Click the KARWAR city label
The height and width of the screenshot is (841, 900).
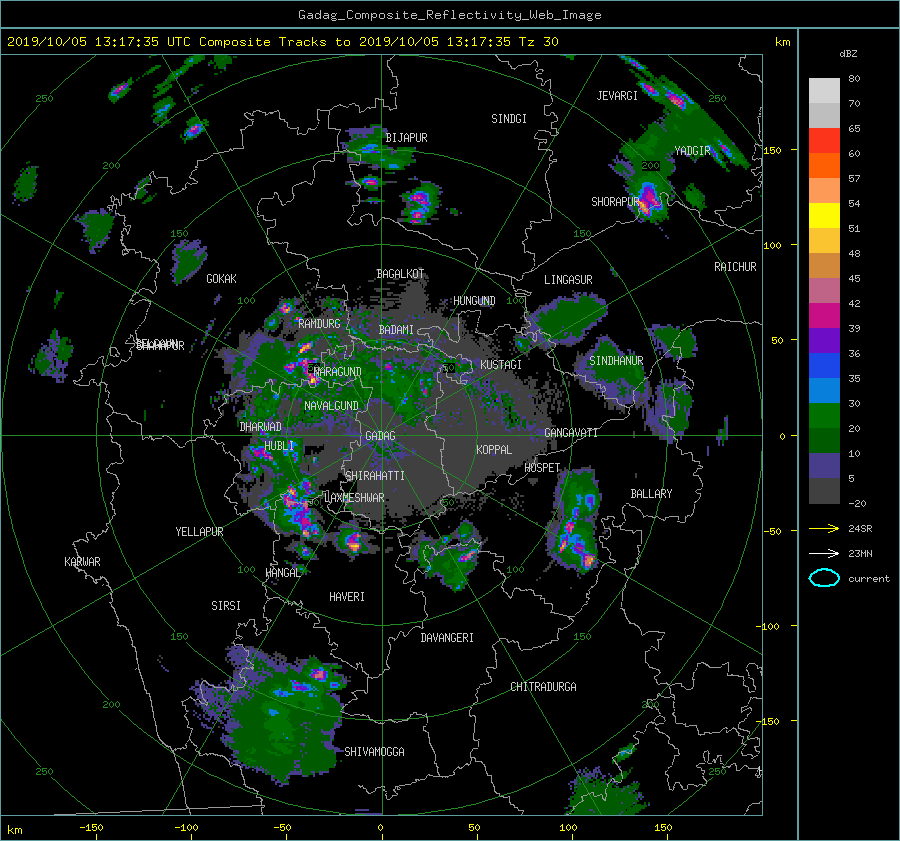(x=82, y=561)
